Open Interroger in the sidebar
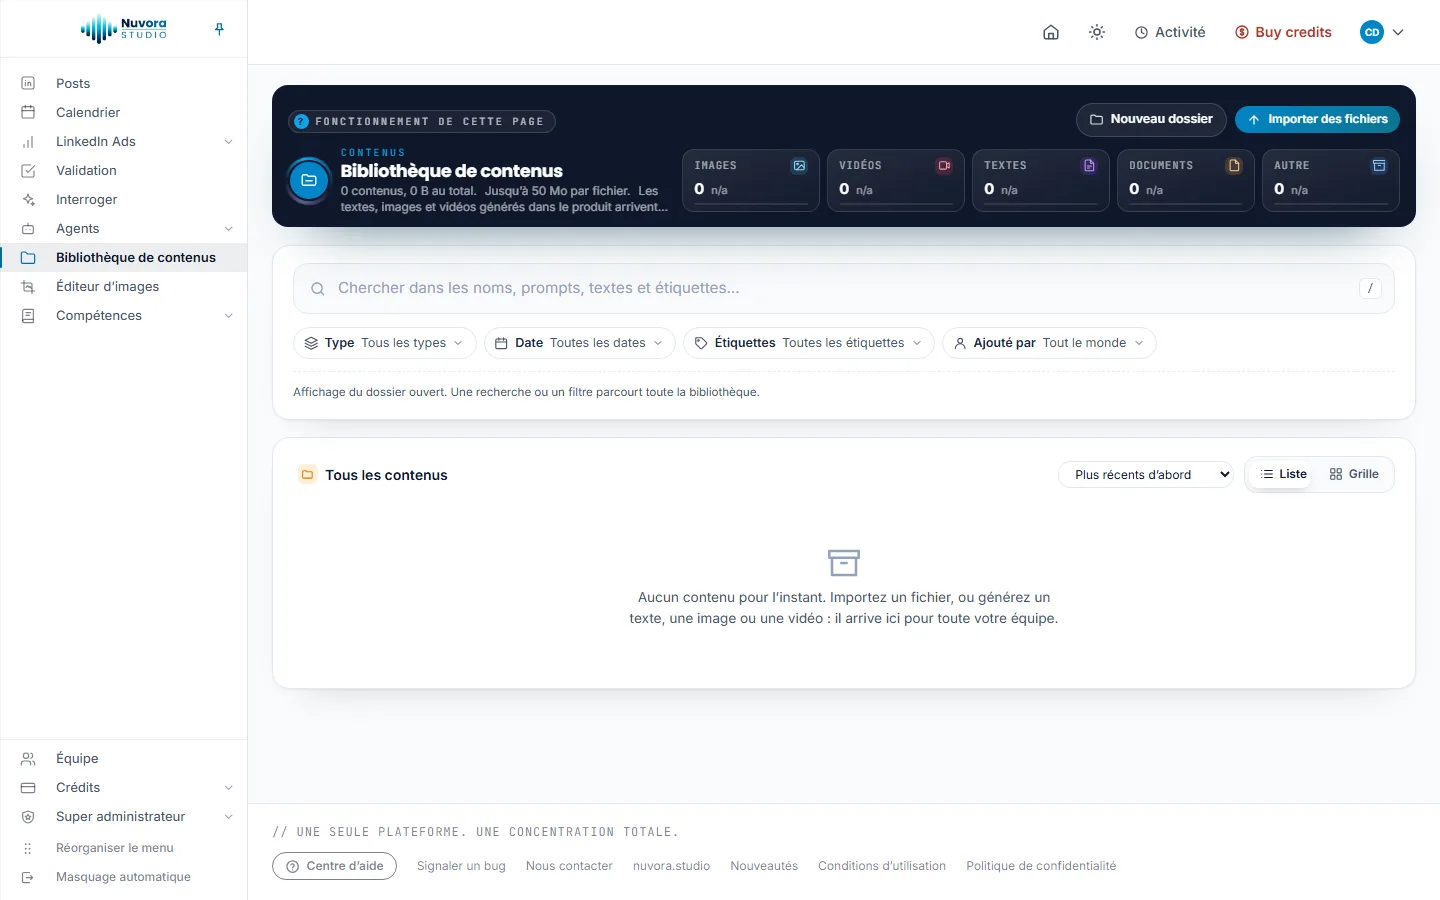This screenshot has height=900, width=1440. pyautogui.click(x=124, y=199)
